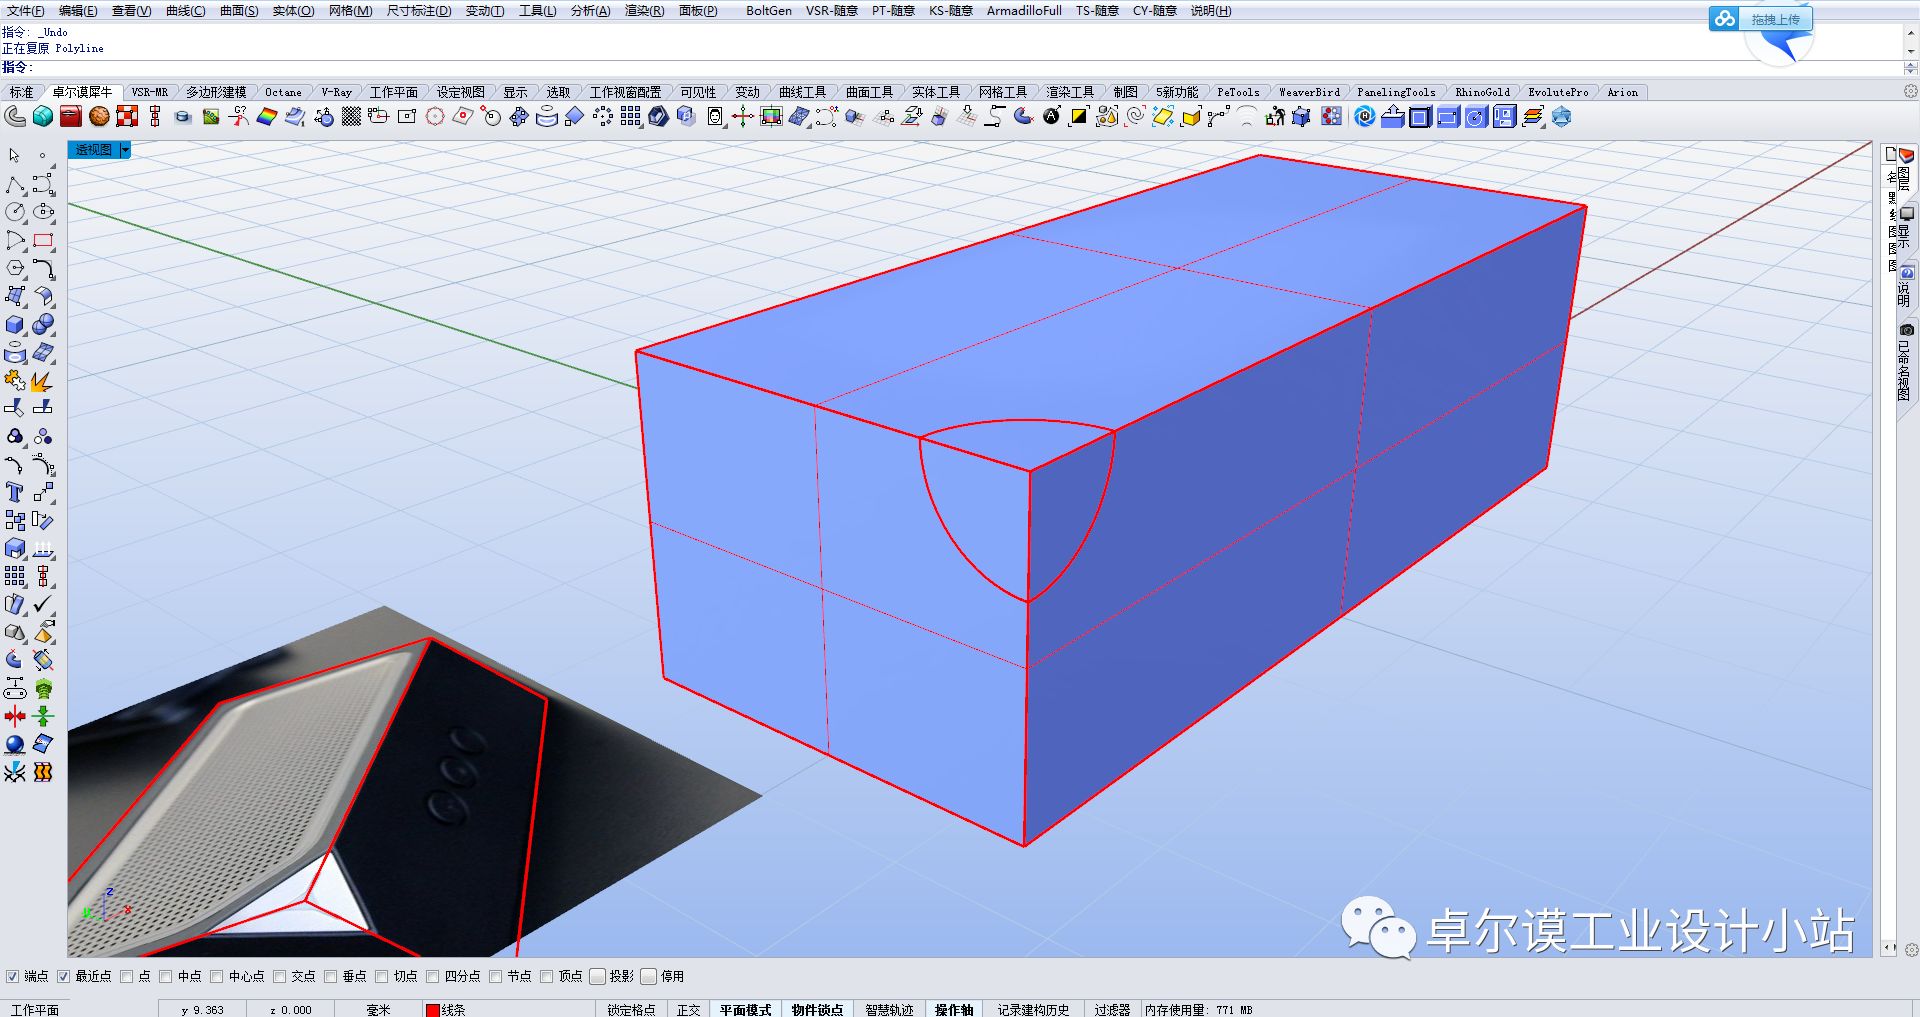Viewport: 1920px width, 1017px height.
Task: Toggle the 端点 osnap checkbox
Action: 13,976
